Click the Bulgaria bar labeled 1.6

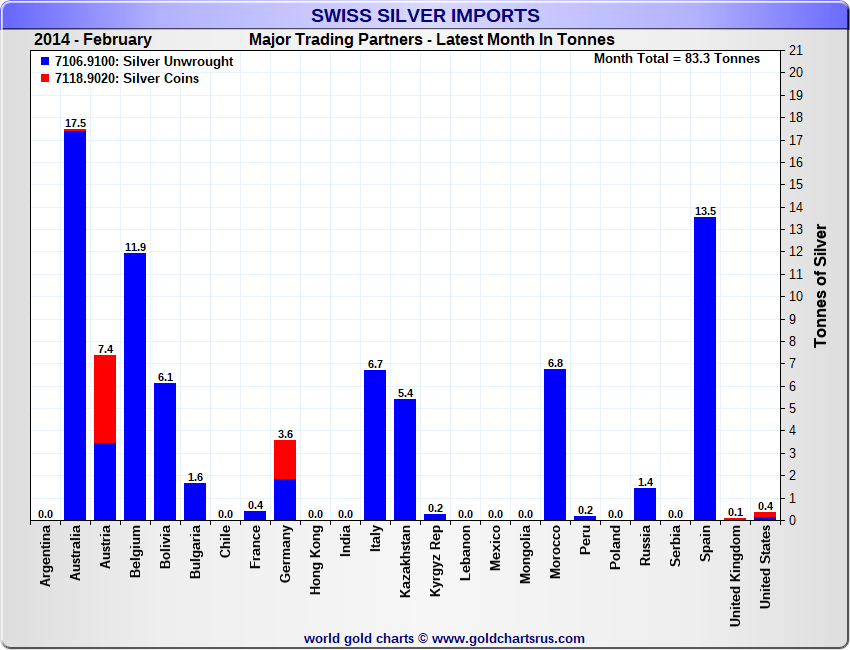(195, 502)
